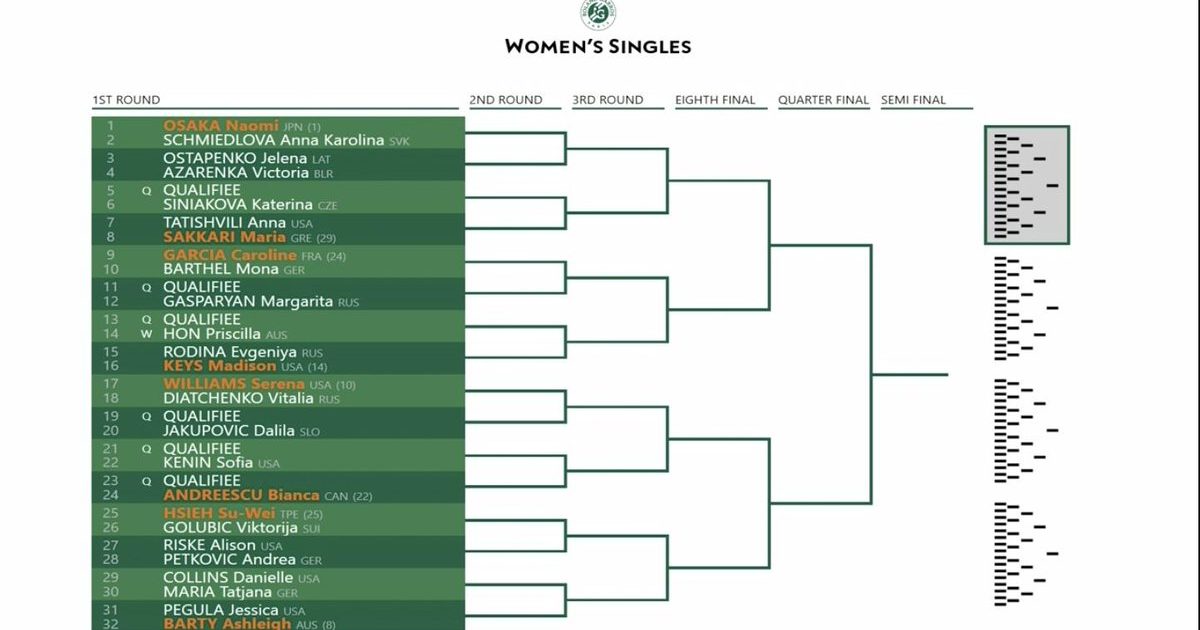
Task: Open ANDREESCU Bianca player entry
Action: click(242, 495)
